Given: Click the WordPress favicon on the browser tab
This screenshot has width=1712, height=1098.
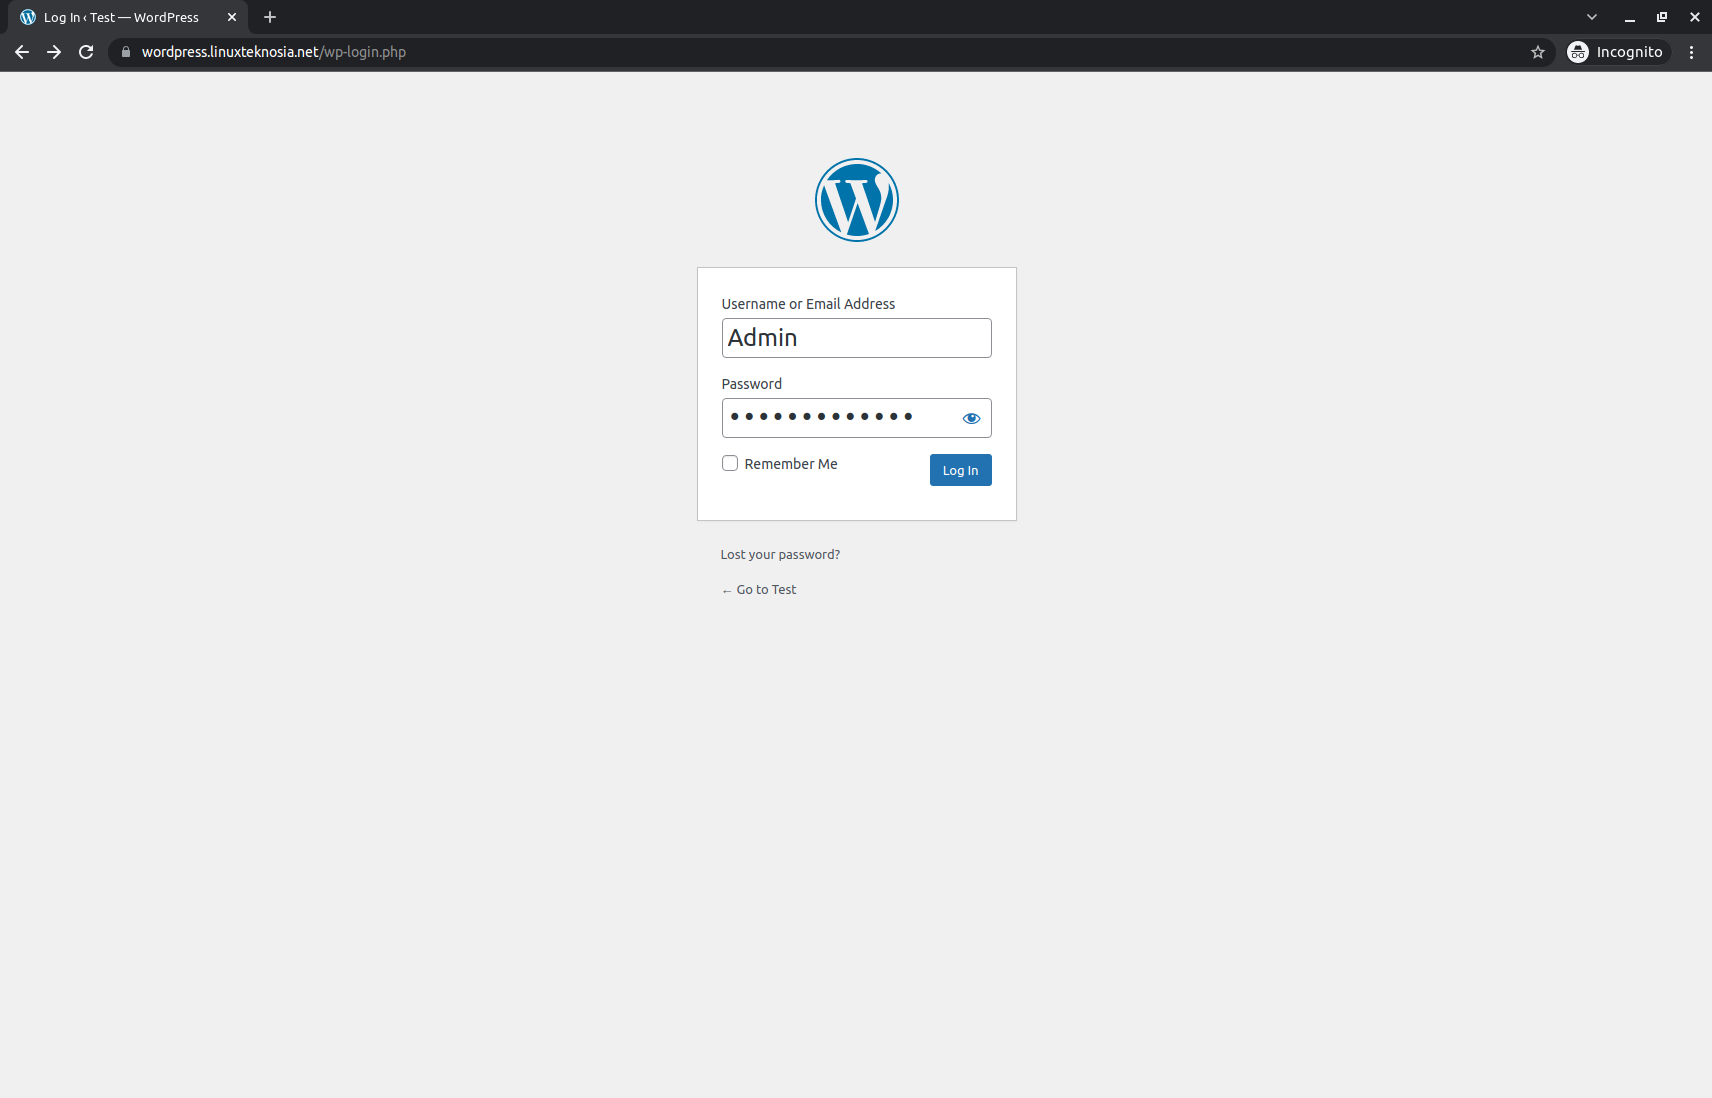Looking at the screenshot, I should pyautogui.click(x=29, y=17).
